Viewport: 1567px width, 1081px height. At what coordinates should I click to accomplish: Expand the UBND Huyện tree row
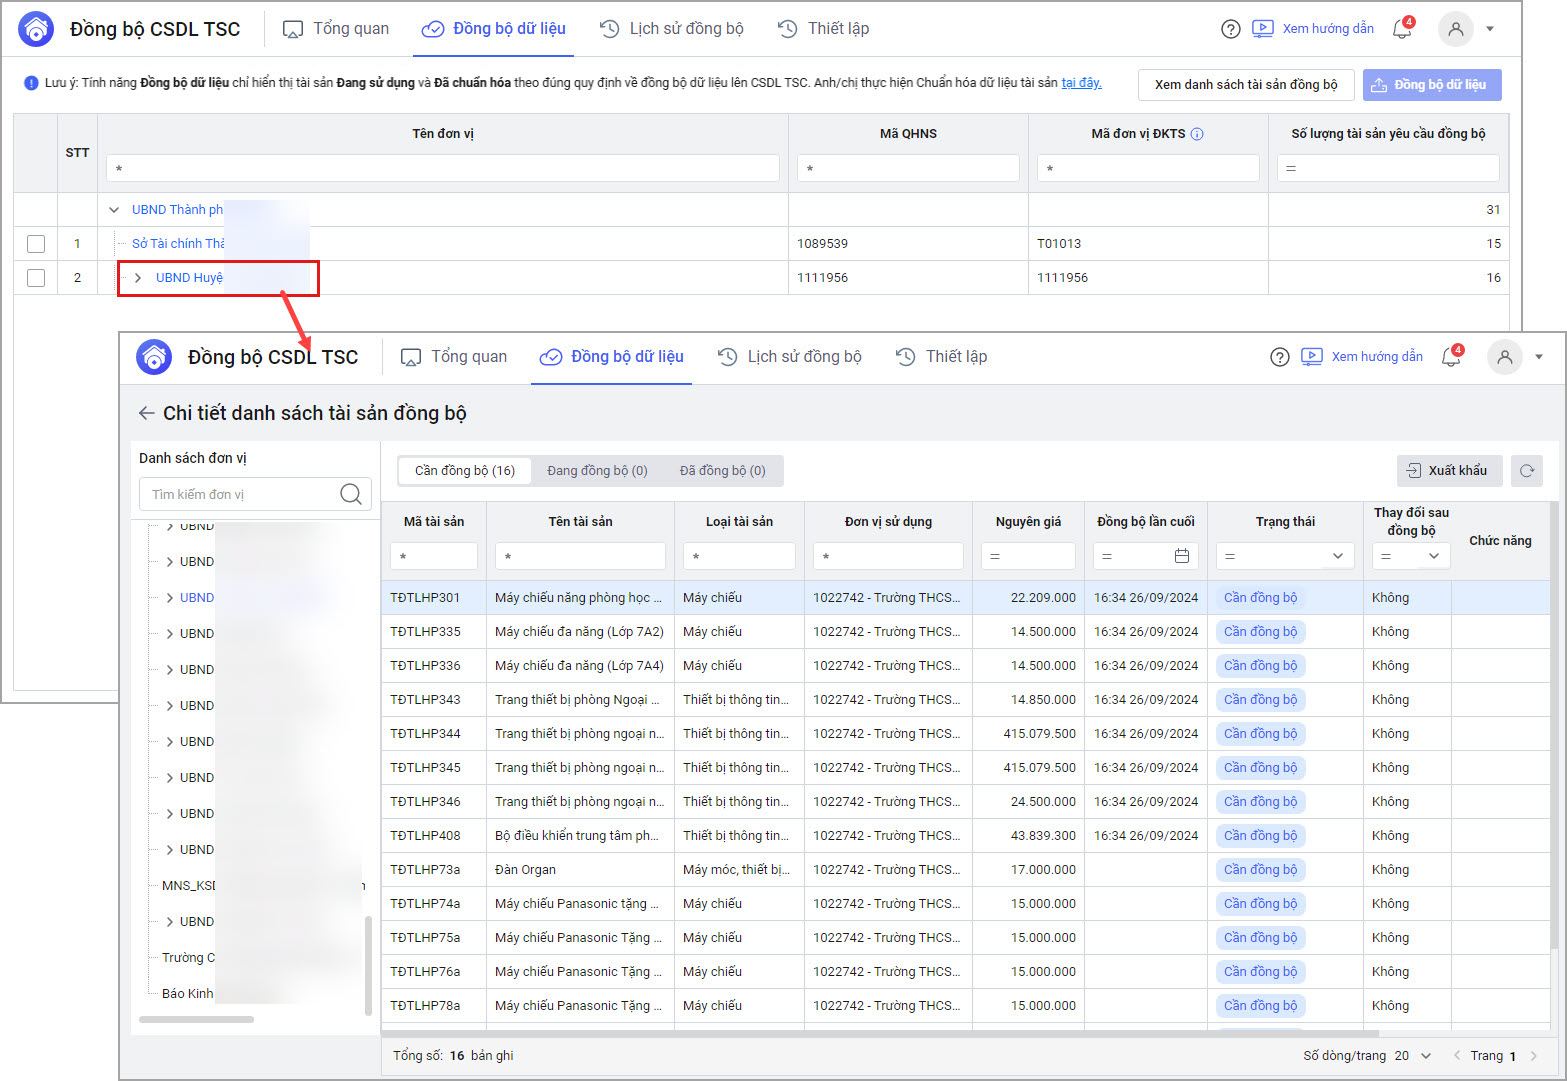(138, 278)
